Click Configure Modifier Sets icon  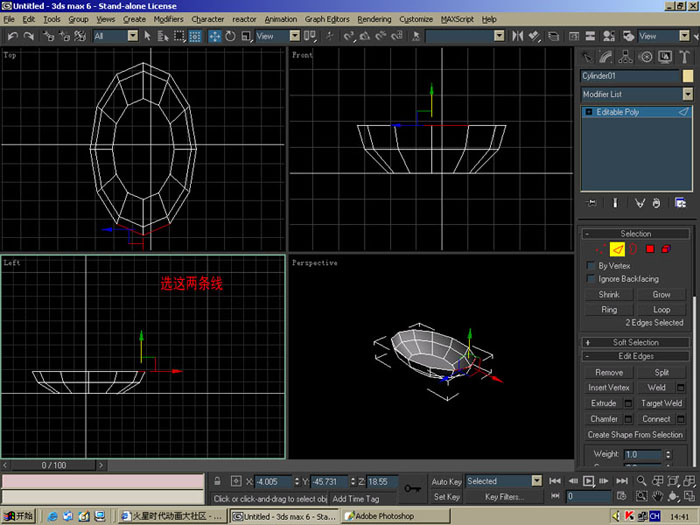pos(680,203)
